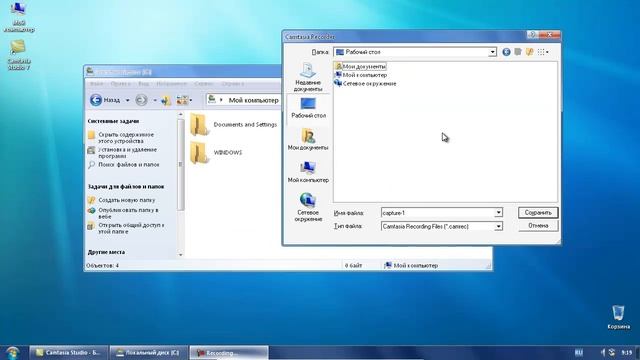This screenshot has height=360, width=640.
Task: Select Сетевое окружение in the file list
Action: (365, 83)
